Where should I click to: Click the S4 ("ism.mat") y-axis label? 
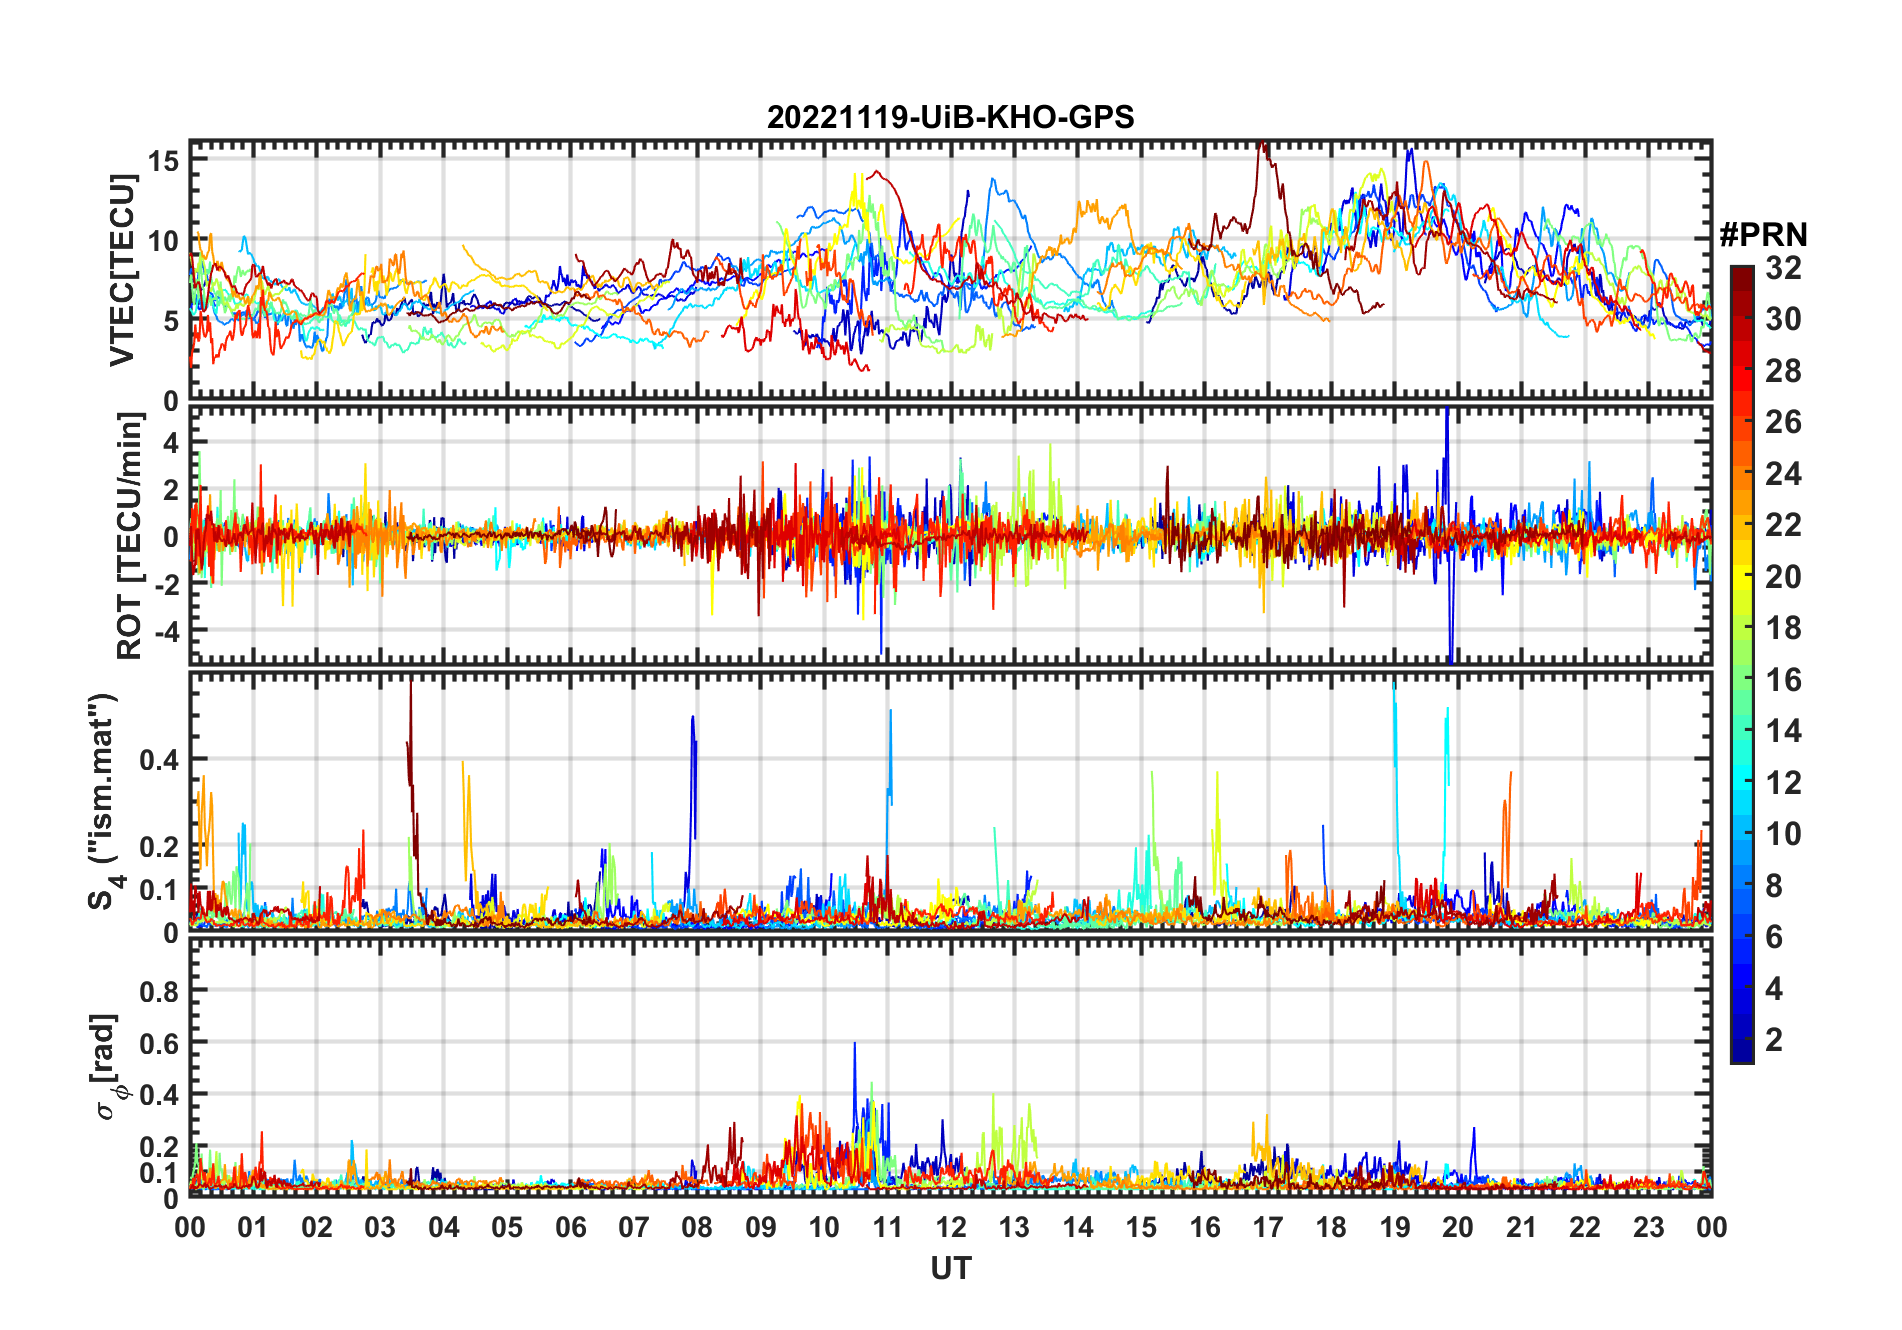[104, 802]
